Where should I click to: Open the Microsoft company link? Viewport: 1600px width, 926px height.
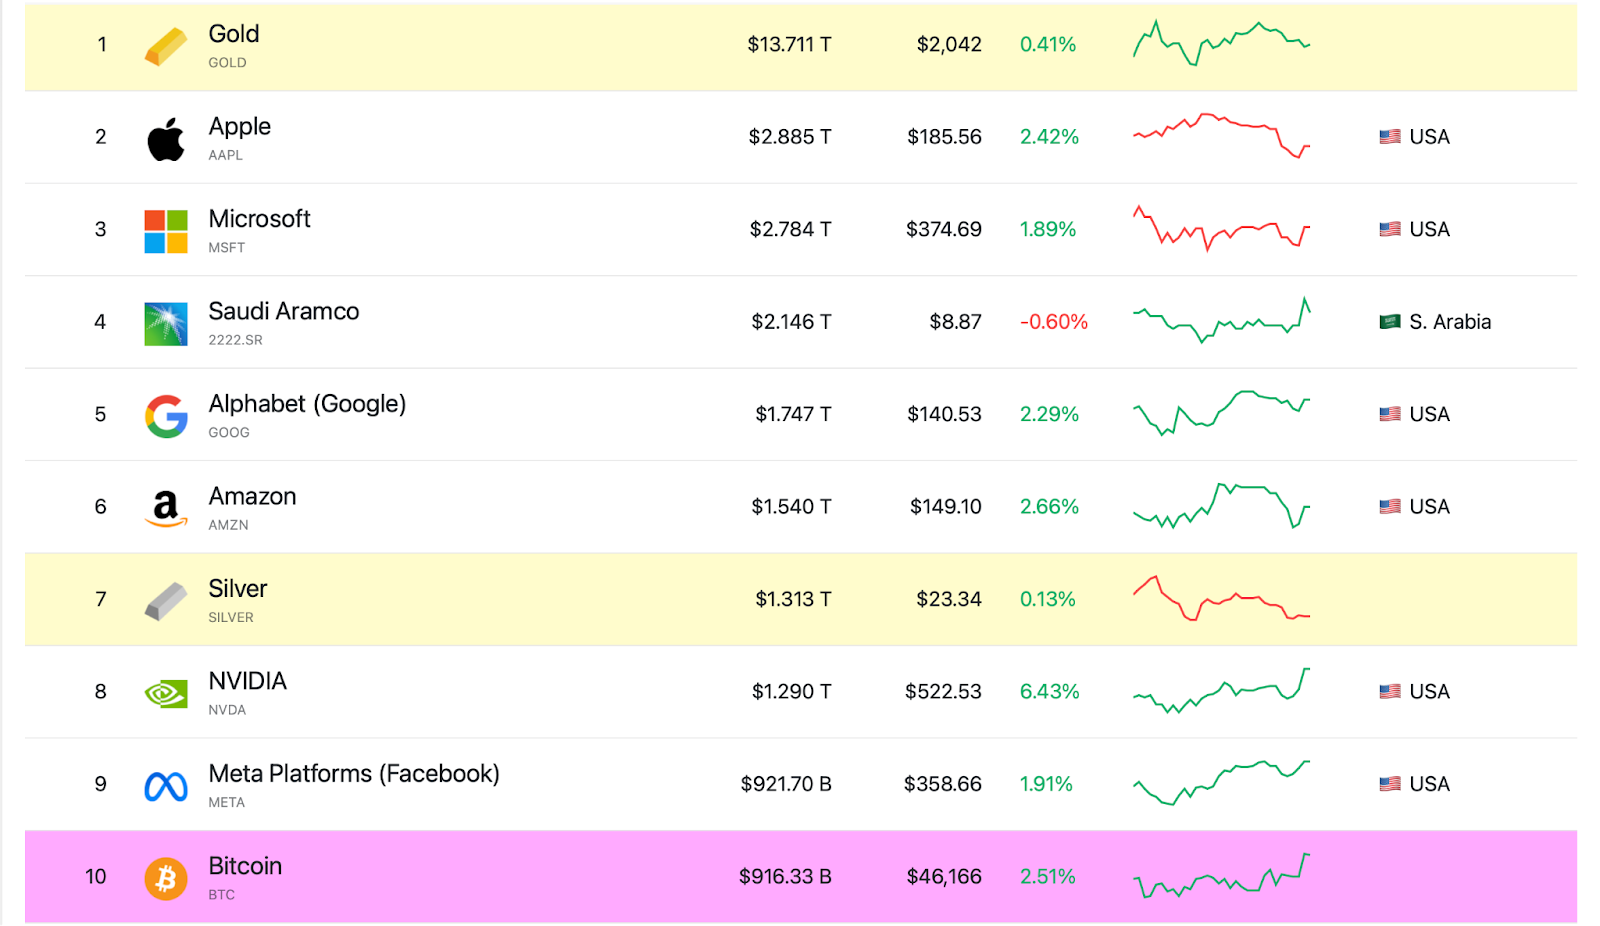click(260, 219)
